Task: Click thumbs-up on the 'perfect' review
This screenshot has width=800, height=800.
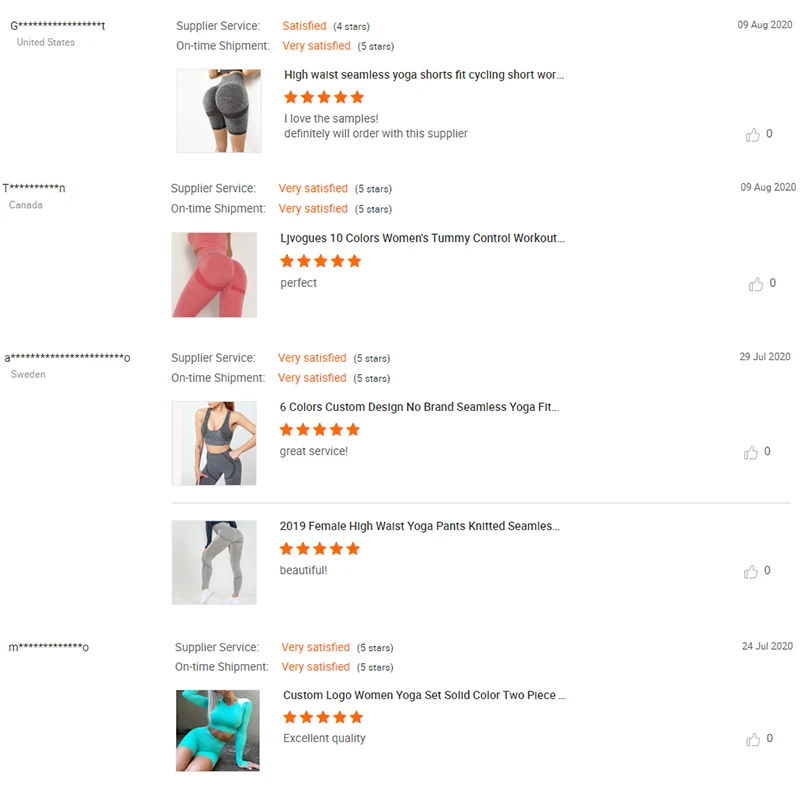Action: coord(756,284)
